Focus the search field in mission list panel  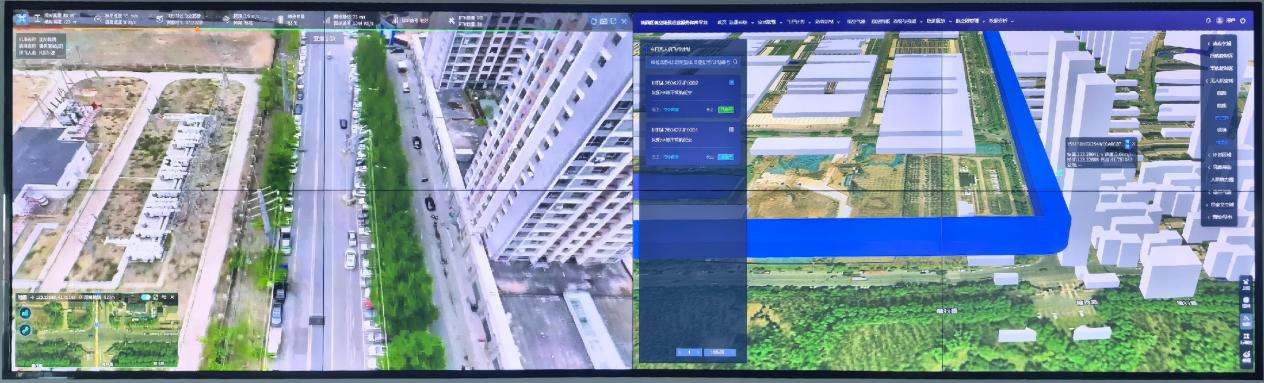pos(695,62)
